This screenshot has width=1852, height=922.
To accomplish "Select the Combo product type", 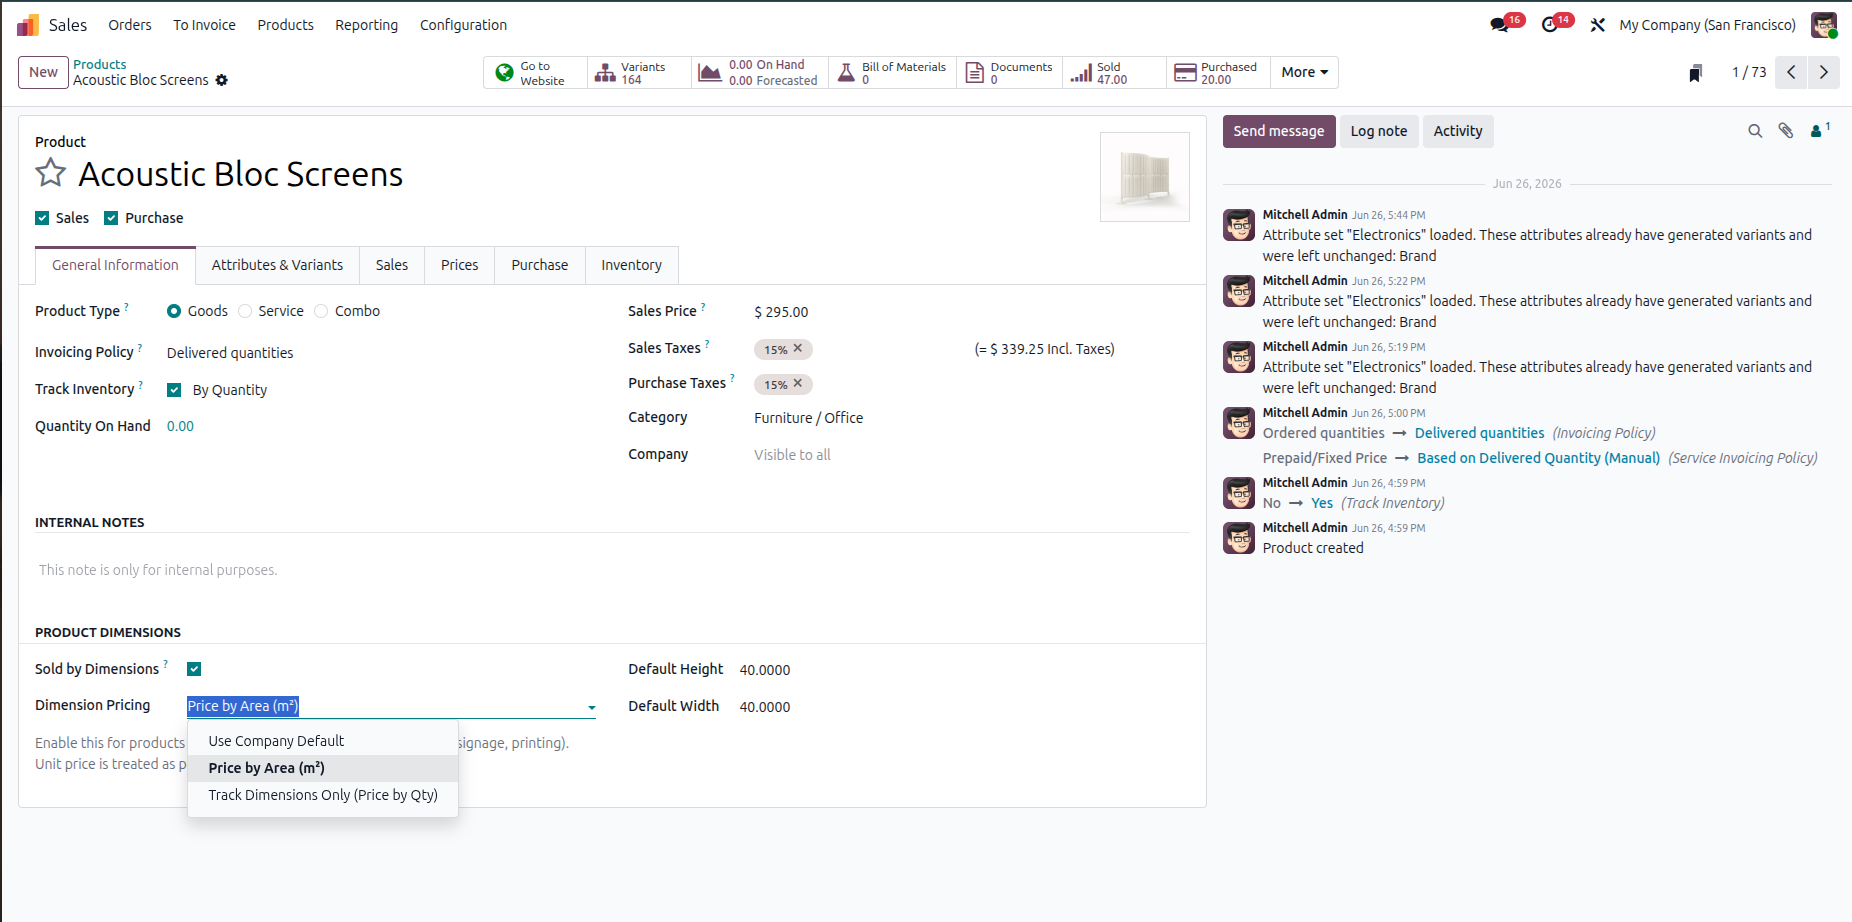I will 321,311.
